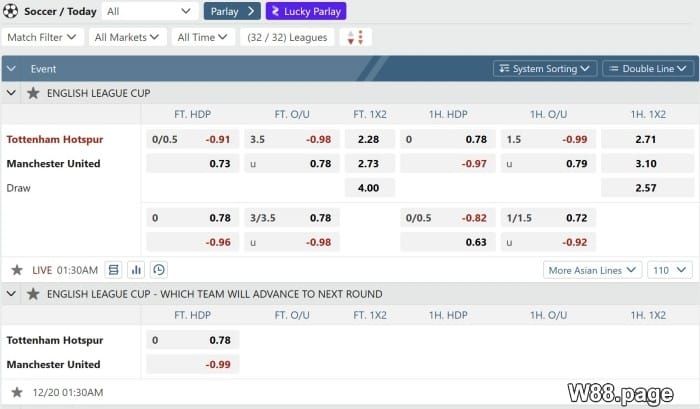Open the (32 / 32) Leagues selector
The width and height of the screenshot is (700, 409).
click(288, 37)
